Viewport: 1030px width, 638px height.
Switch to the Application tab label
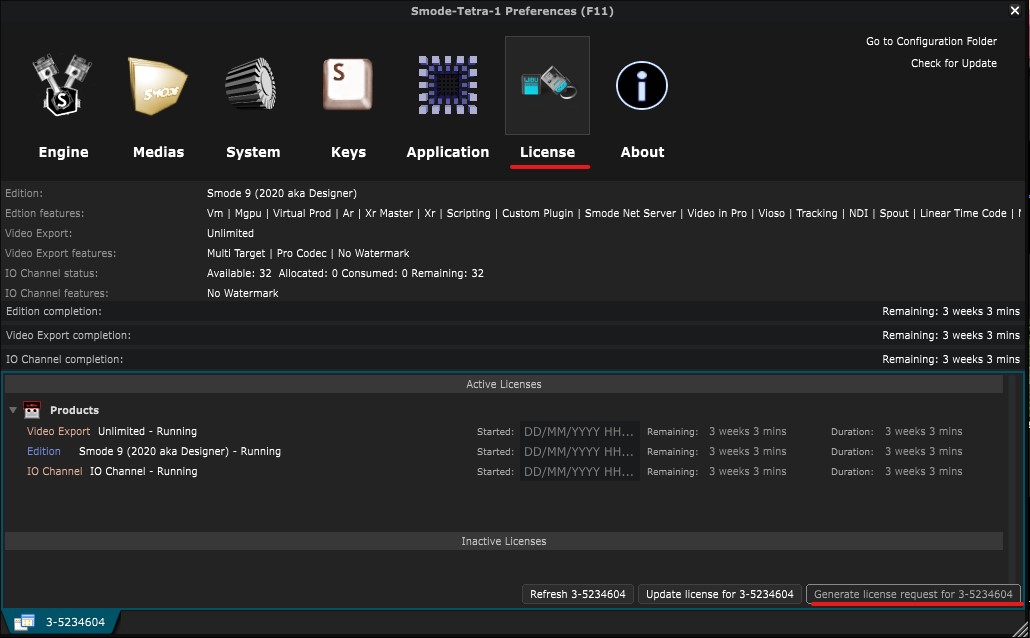click(447, 152)
